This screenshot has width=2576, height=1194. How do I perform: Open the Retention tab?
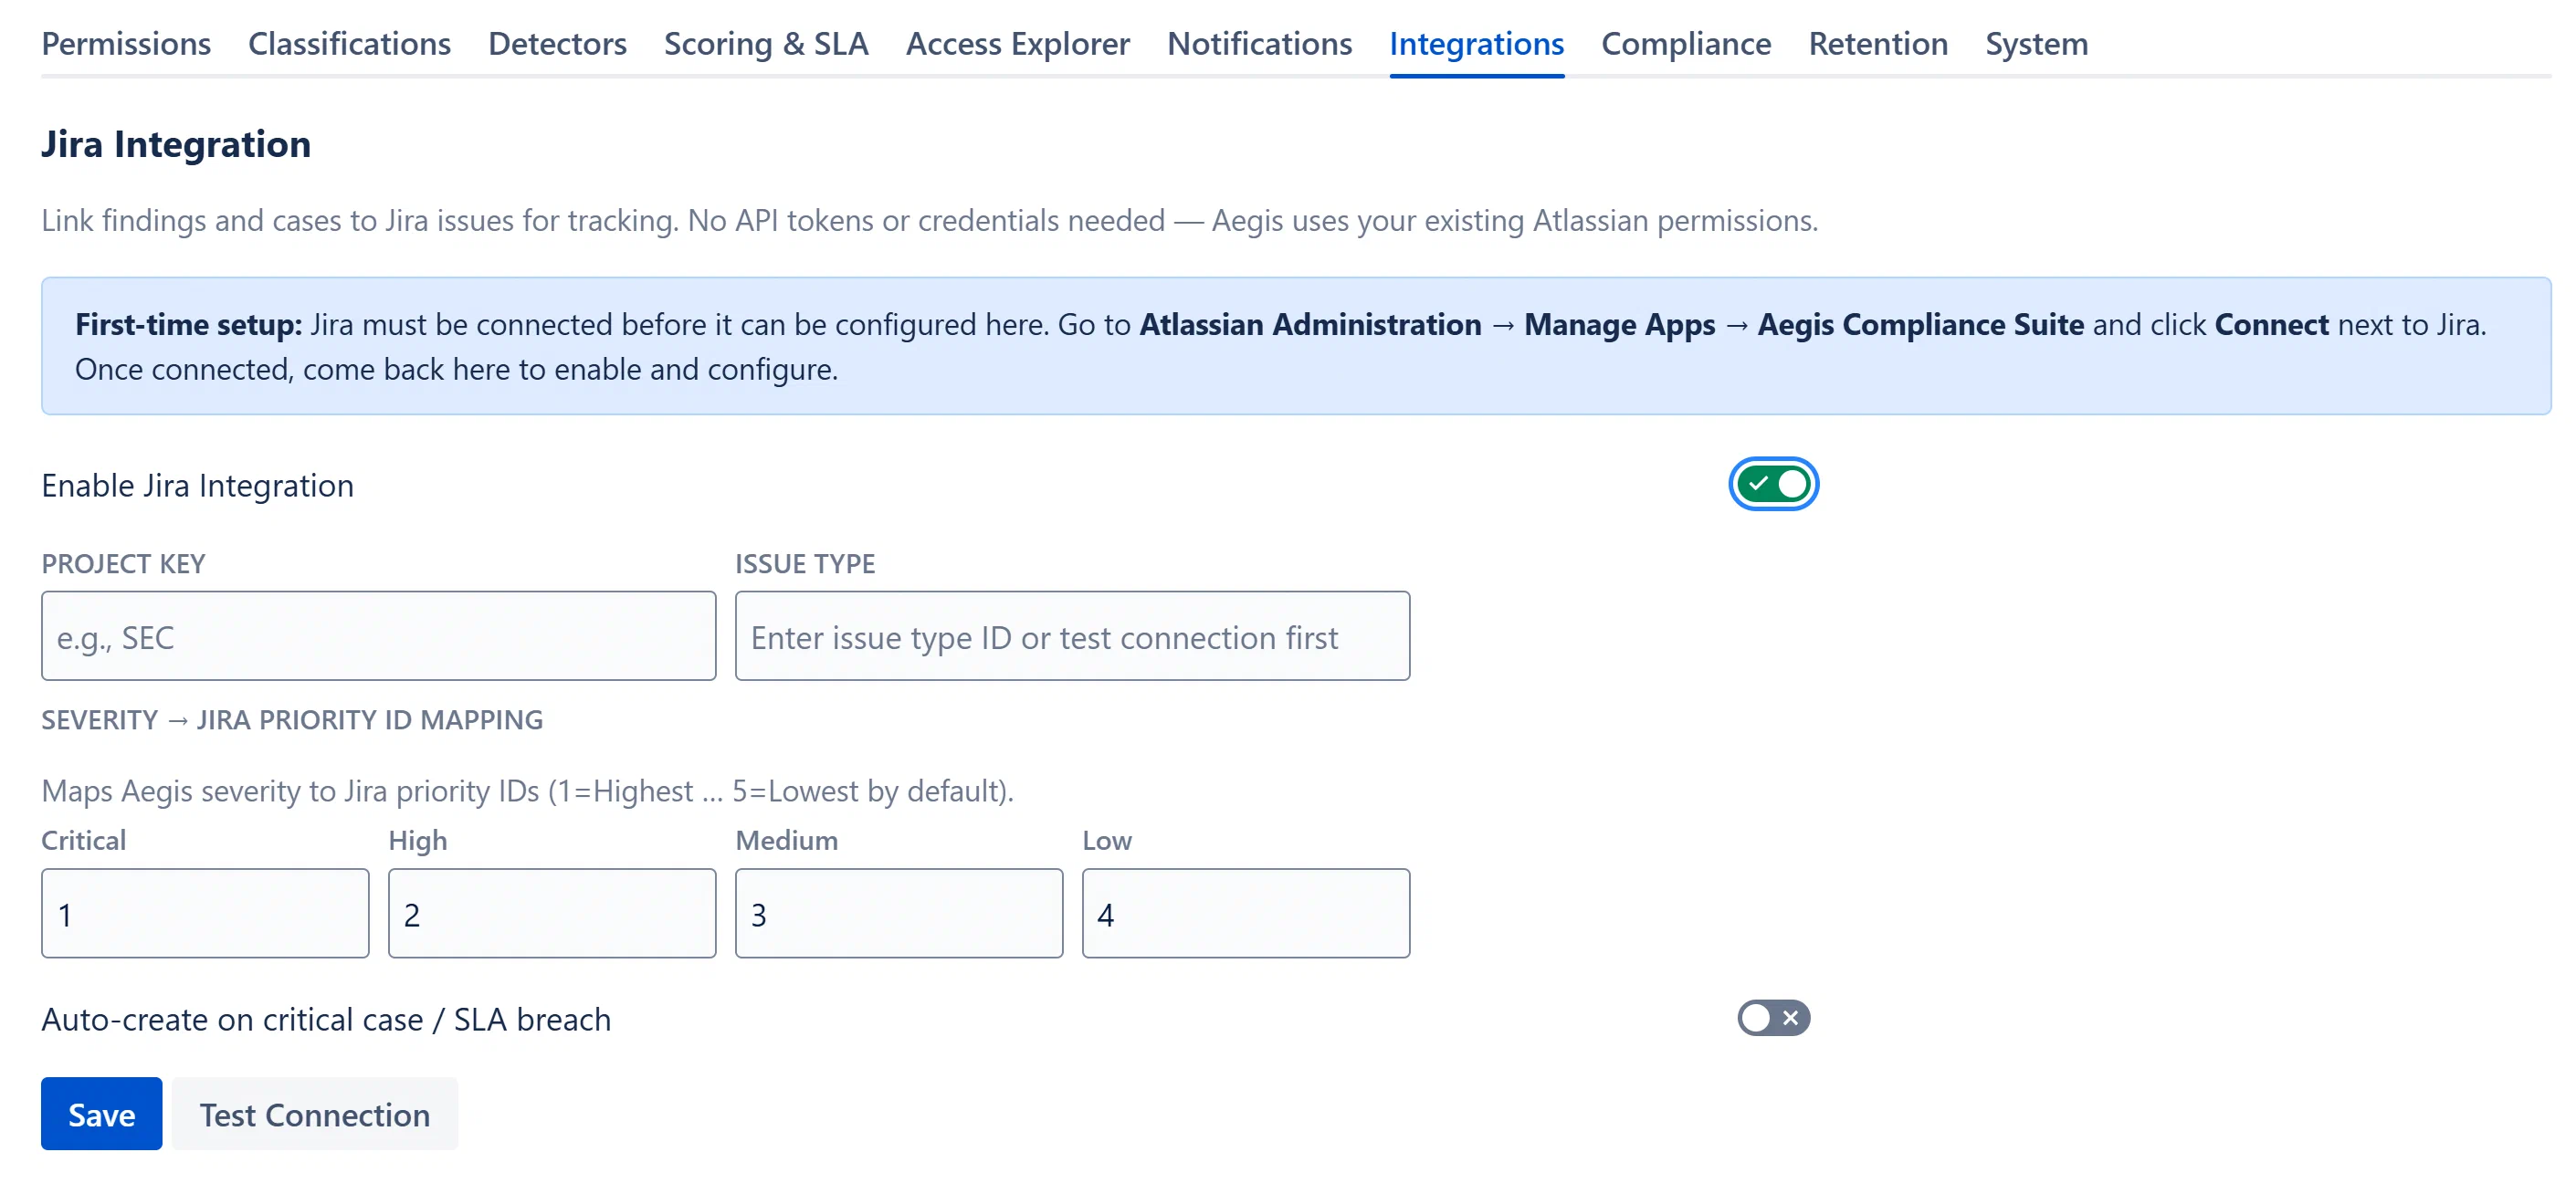[1877, 43]
